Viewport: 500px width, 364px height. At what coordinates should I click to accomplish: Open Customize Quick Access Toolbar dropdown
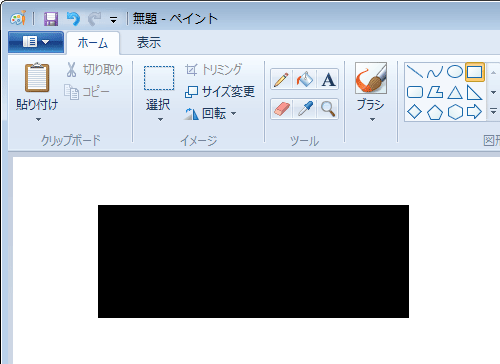pyautogui.click(x=114, y=21)
